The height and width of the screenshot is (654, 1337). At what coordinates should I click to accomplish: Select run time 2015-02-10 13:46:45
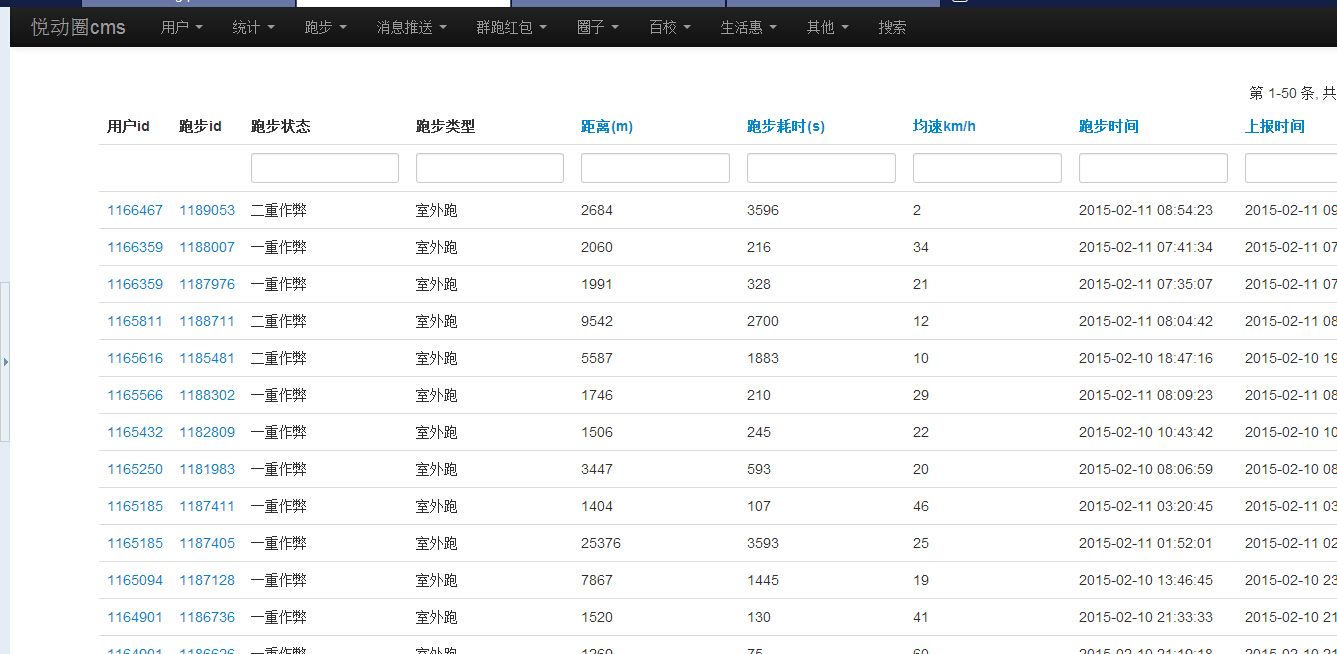click(1146, 580)
